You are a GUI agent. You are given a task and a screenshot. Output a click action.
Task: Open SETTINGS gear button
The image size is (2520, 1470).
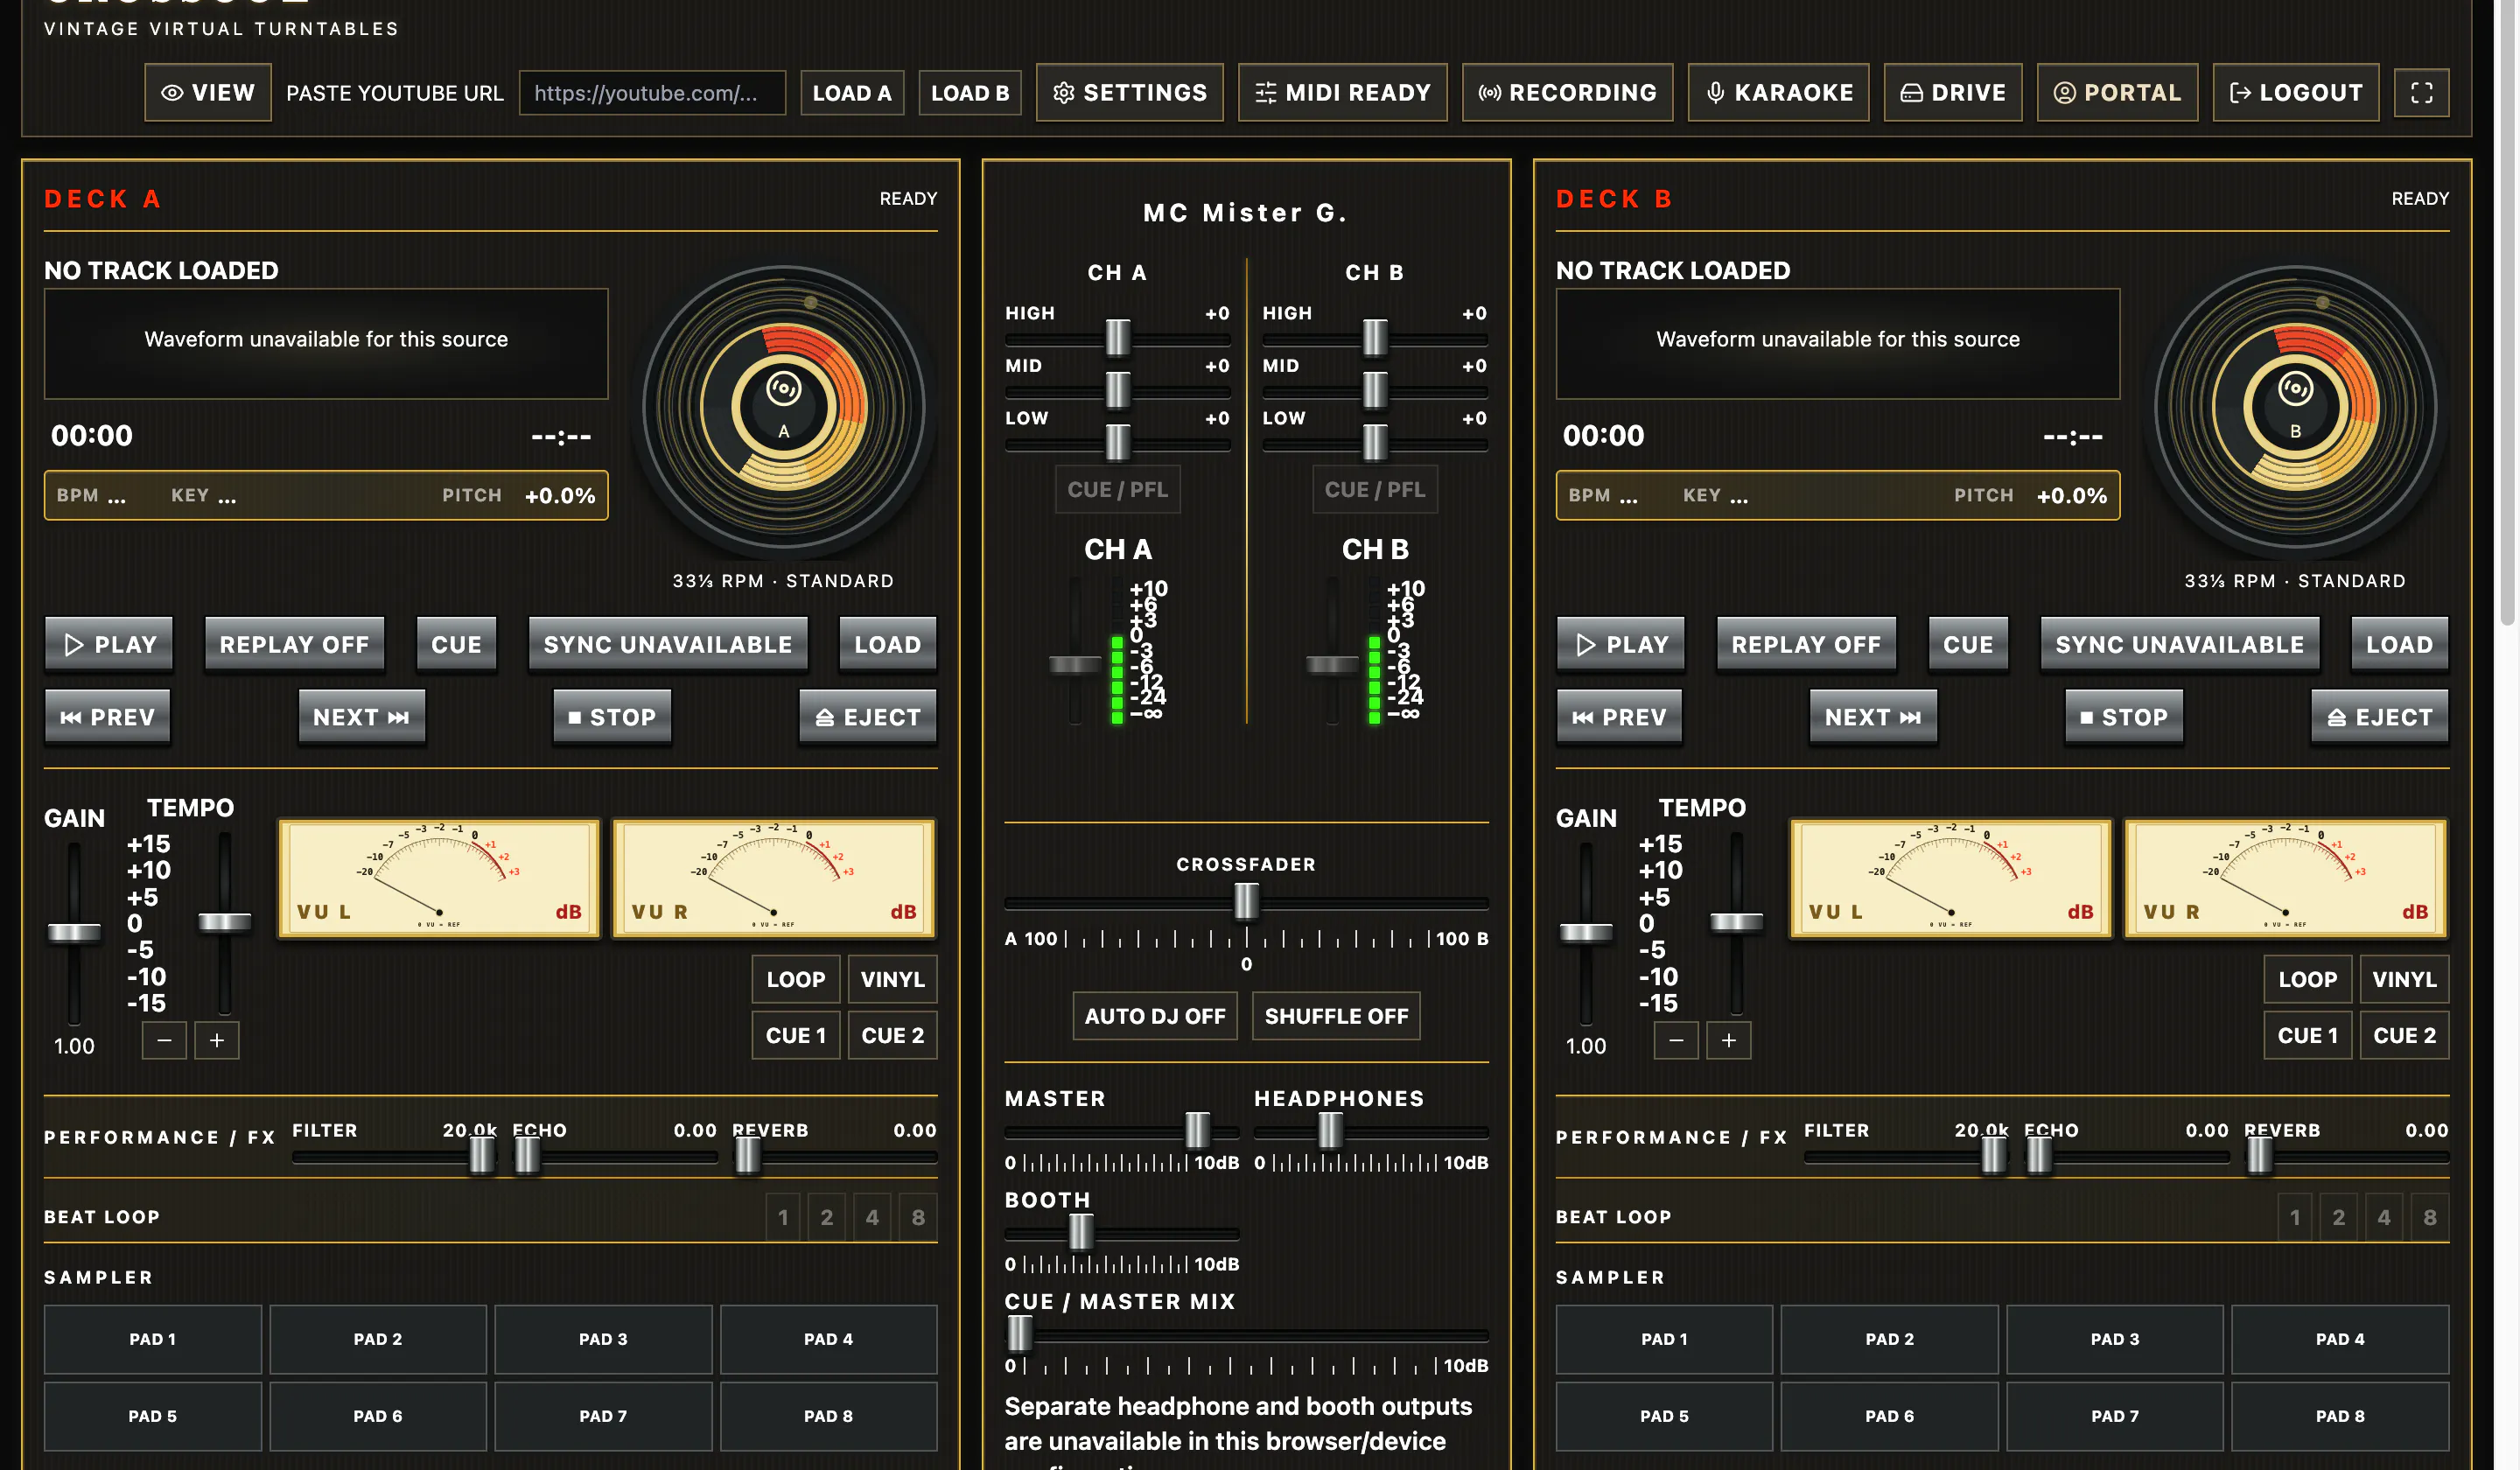click(x=1129, y=93)
